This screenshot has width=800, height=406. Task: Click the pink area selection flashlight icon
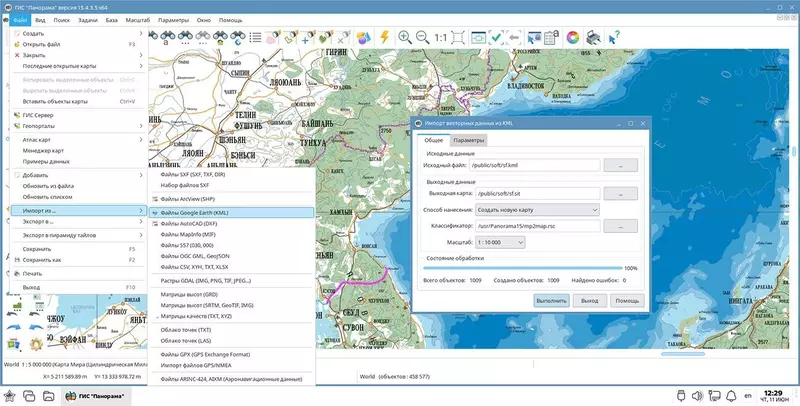pyautogui.click(x=273, y=37)
